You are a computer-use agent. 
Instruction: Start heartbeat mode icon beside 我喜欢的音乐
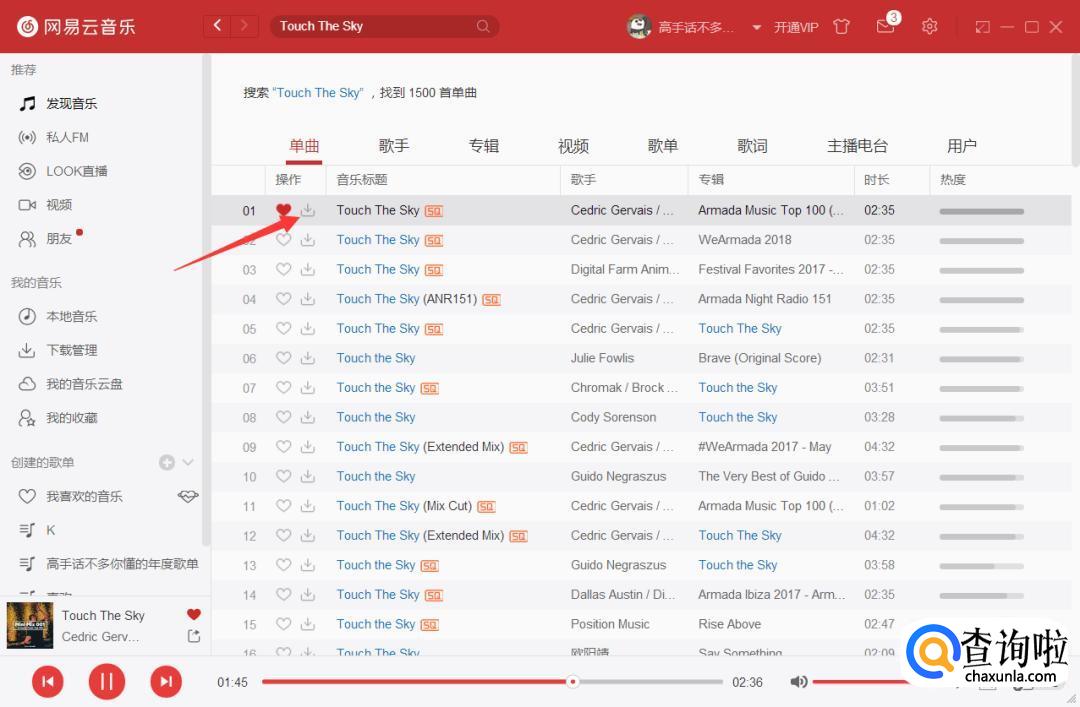click(188, 496)
